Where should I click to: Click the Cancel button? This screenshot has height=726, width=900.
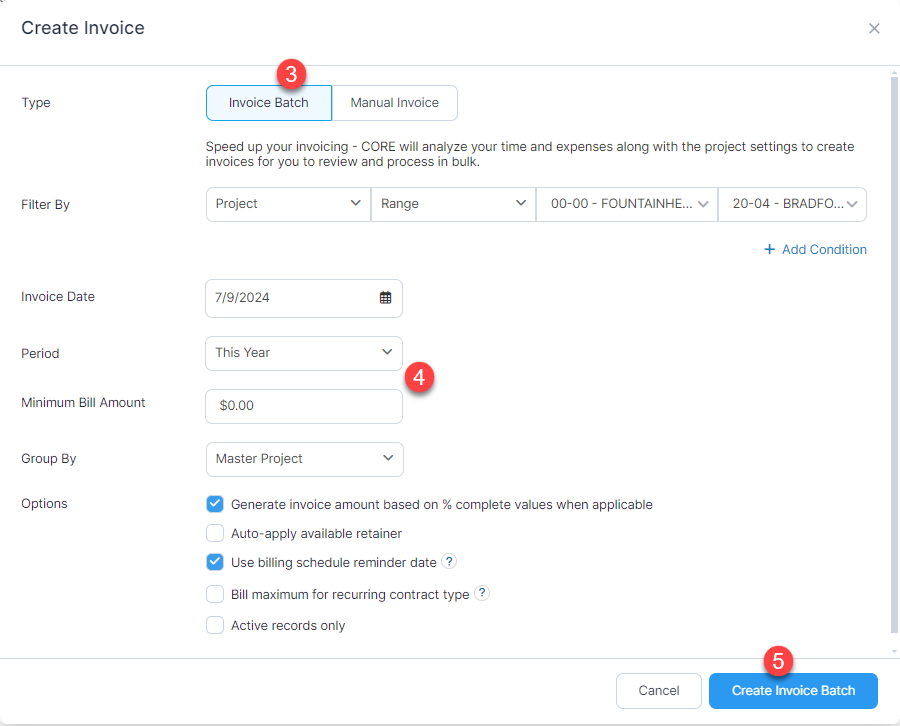(x=658, y=690)
